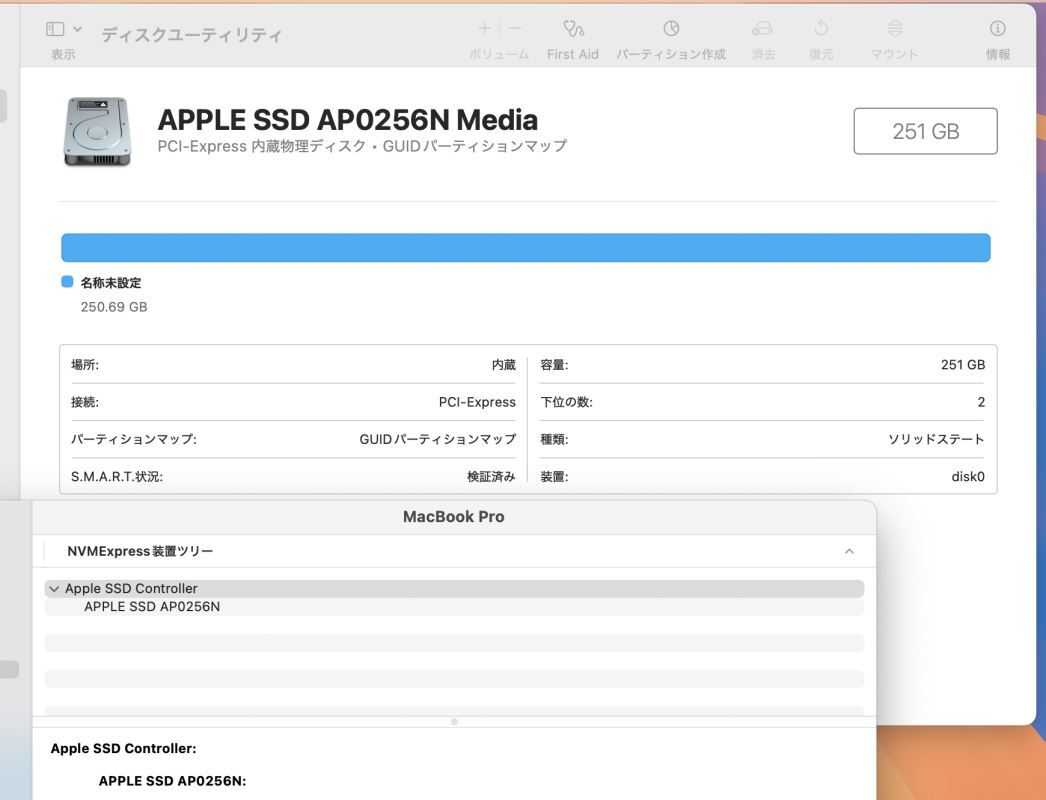Open the partition (パーティション作成) pie icon
Viewport: 1046px width, 800px height.
coord(671,28)
